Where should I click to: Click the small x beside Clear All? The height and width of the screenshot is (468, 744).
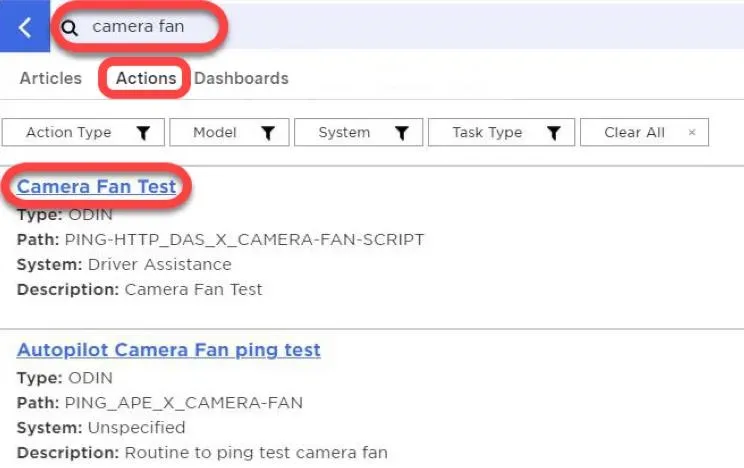tap(692, 132)
